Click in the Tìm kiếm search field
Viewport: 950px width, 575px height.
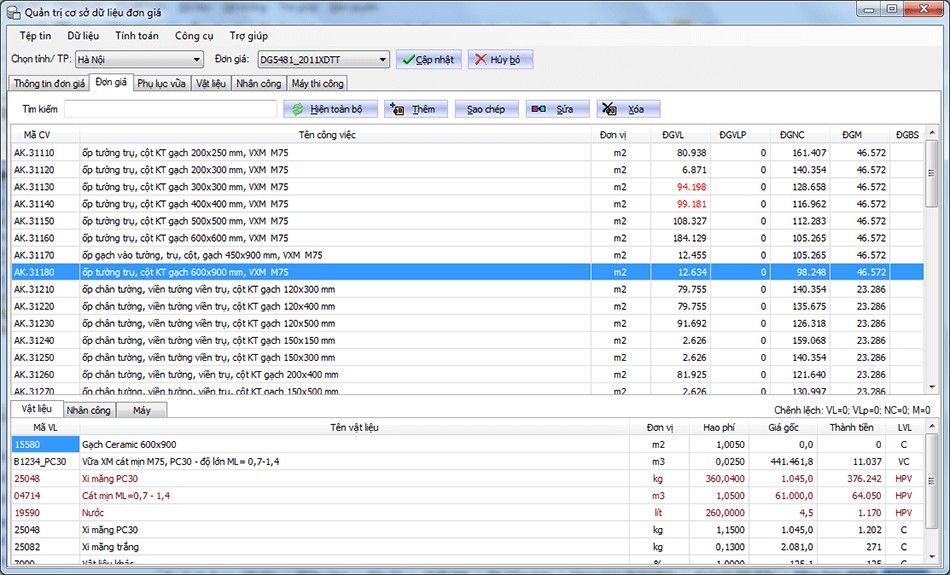pos(170,109)
